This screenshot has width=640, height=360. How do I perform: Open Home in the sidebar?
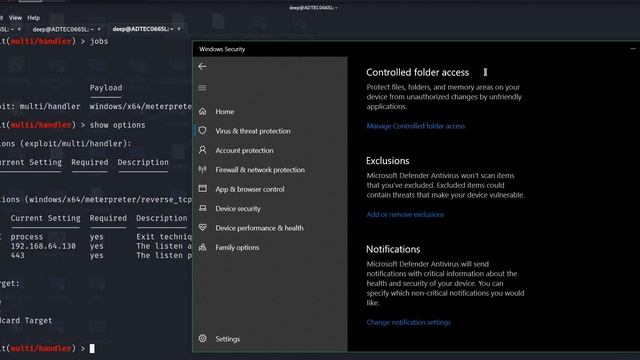click(224, 111)
